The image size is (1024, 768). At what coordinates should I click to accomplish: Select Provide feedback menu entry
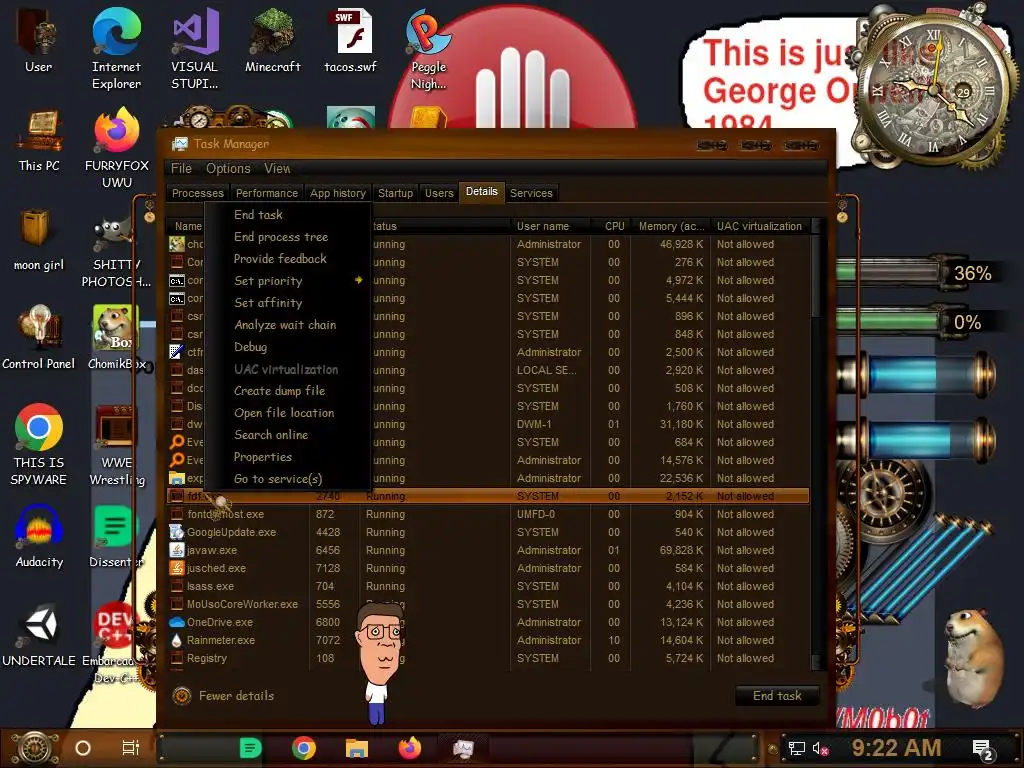(x=287, y=259)
